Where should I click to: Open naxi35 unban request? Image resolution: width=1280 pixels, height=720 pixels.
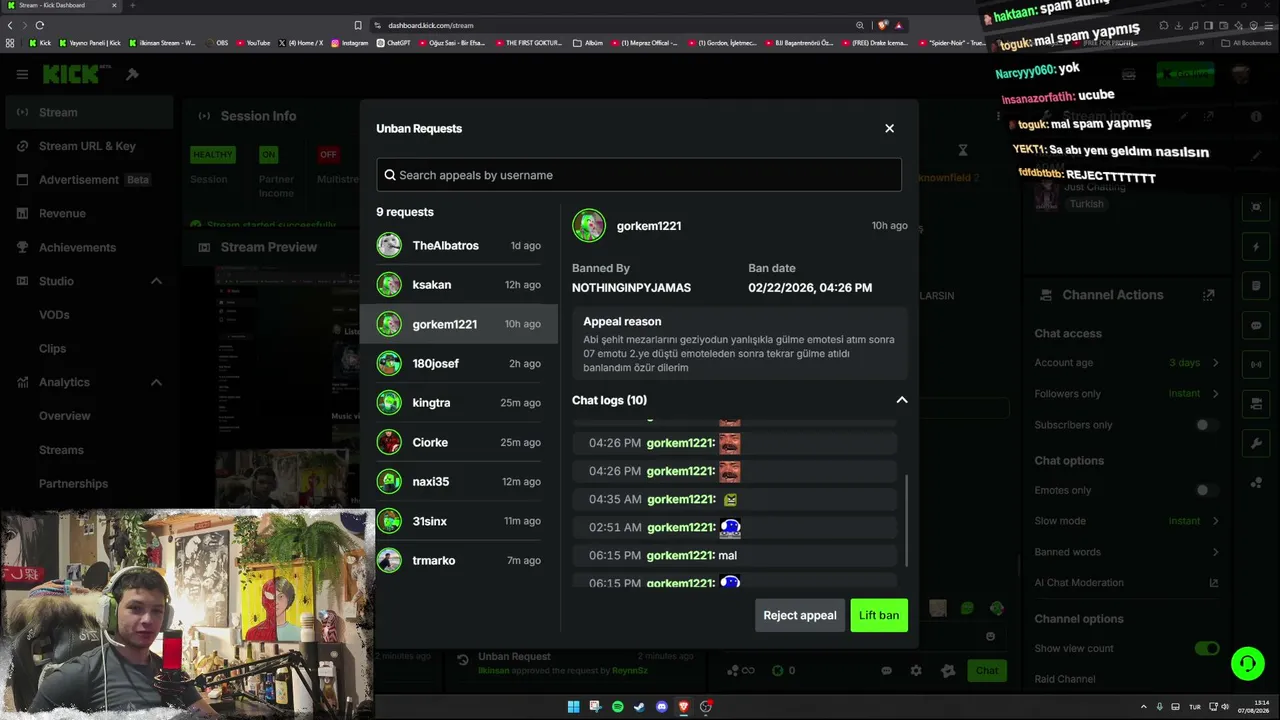point(459,481)
